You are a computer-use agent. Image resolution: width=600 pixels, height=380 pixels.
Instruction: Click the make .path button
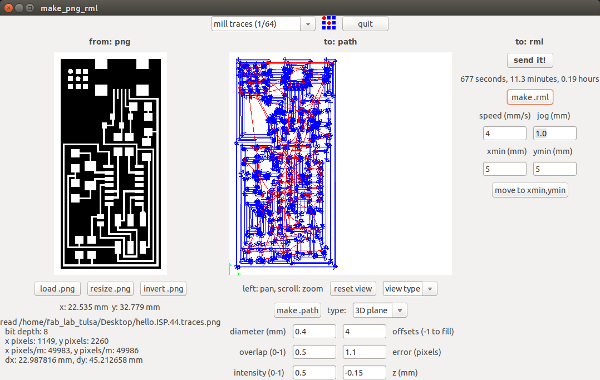click(297, 310)
